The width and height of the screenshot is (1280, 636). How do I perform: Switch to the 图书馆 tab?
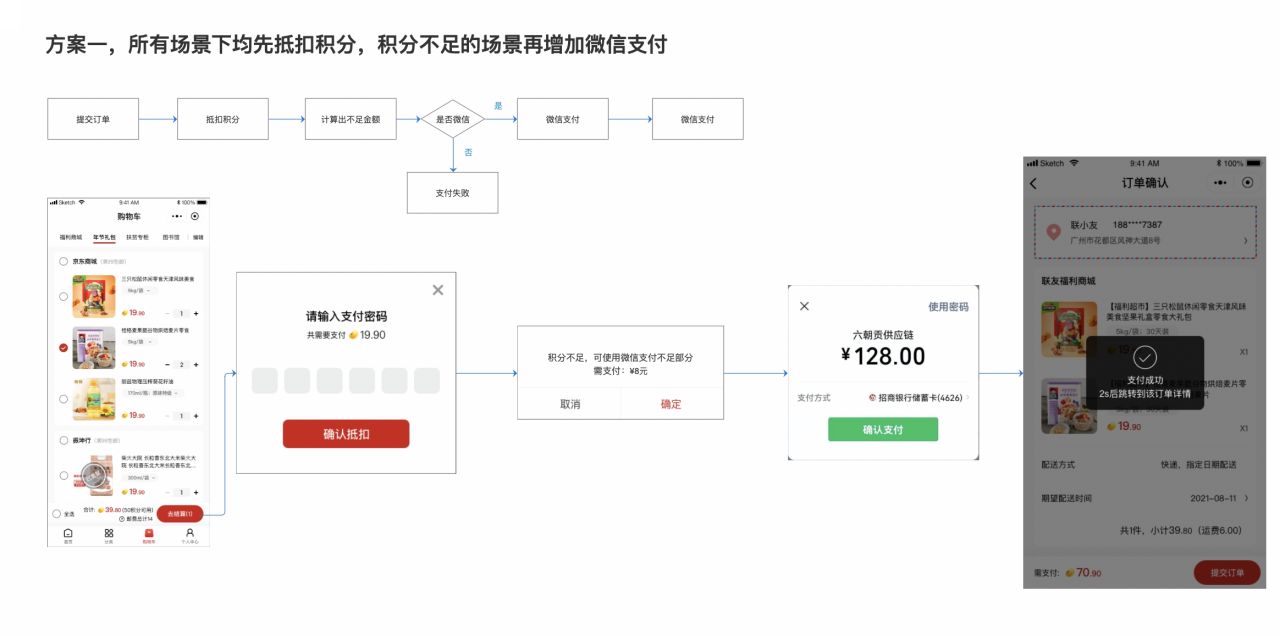(171, 237)
